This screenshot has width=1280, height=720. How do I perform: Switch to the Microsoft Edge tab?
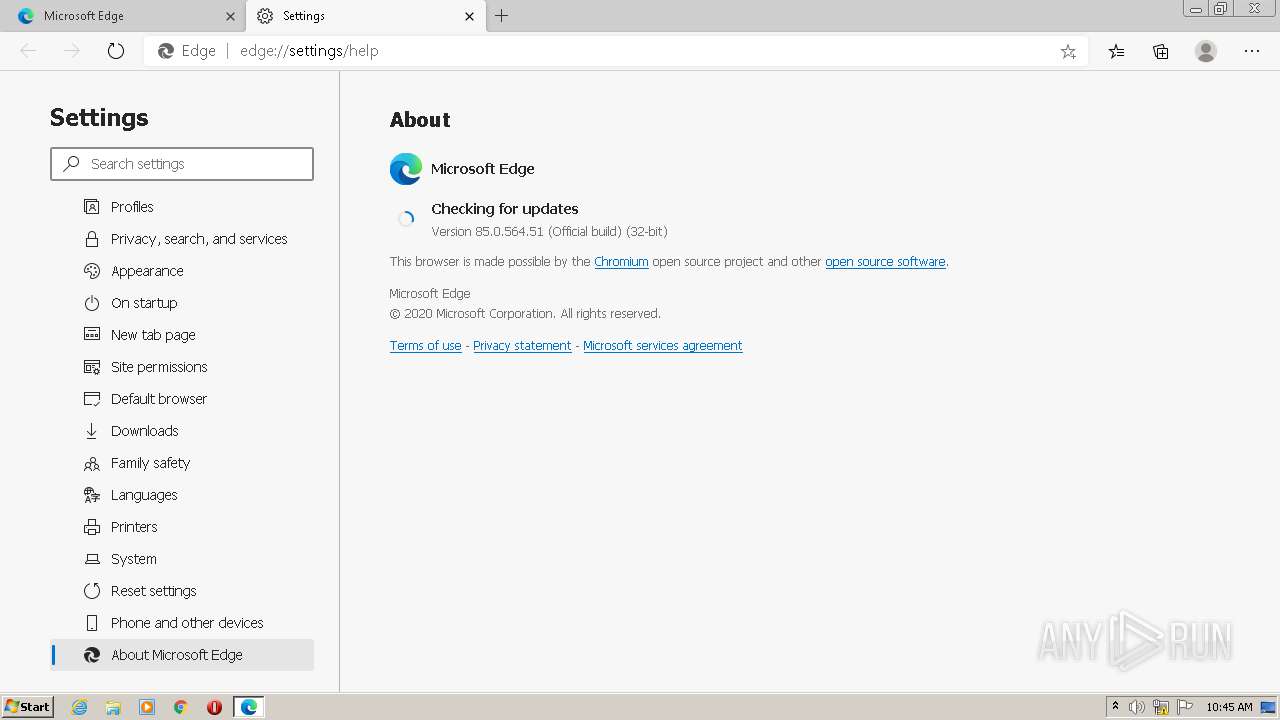(x=123, y=16)
